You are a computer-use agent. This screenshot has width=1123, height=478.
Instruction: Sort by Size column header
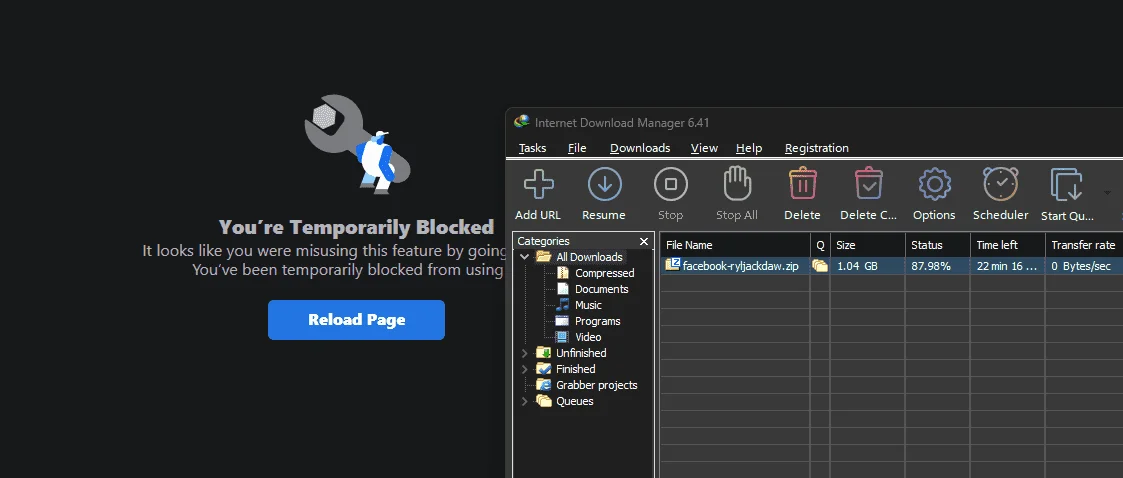(x=867, y=245)
